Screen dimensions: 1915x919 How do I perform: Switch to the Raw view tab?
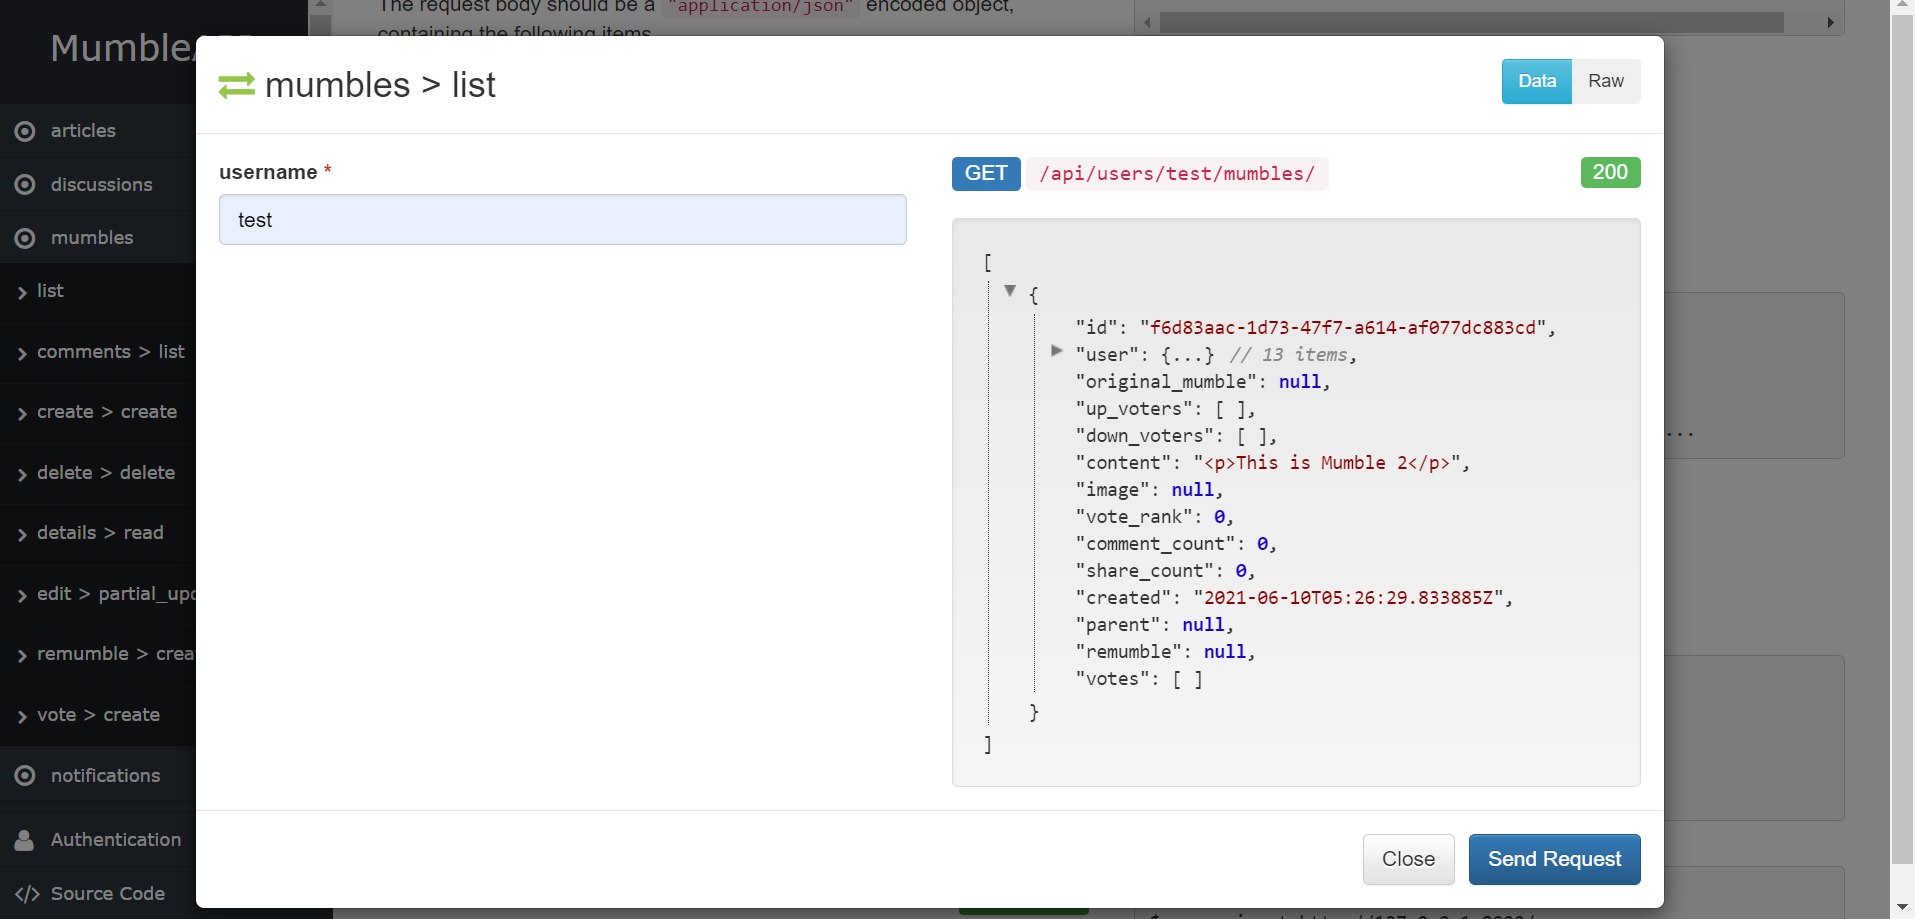point(1606,81)
